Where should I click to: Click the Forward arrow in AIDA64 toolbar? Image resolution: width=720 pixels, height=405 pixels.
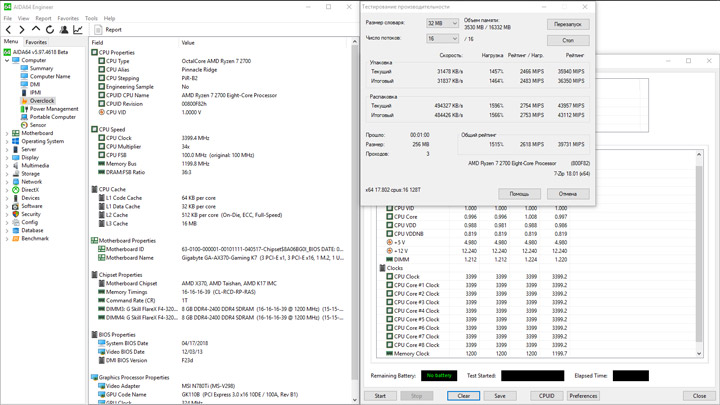click(22, 29)
